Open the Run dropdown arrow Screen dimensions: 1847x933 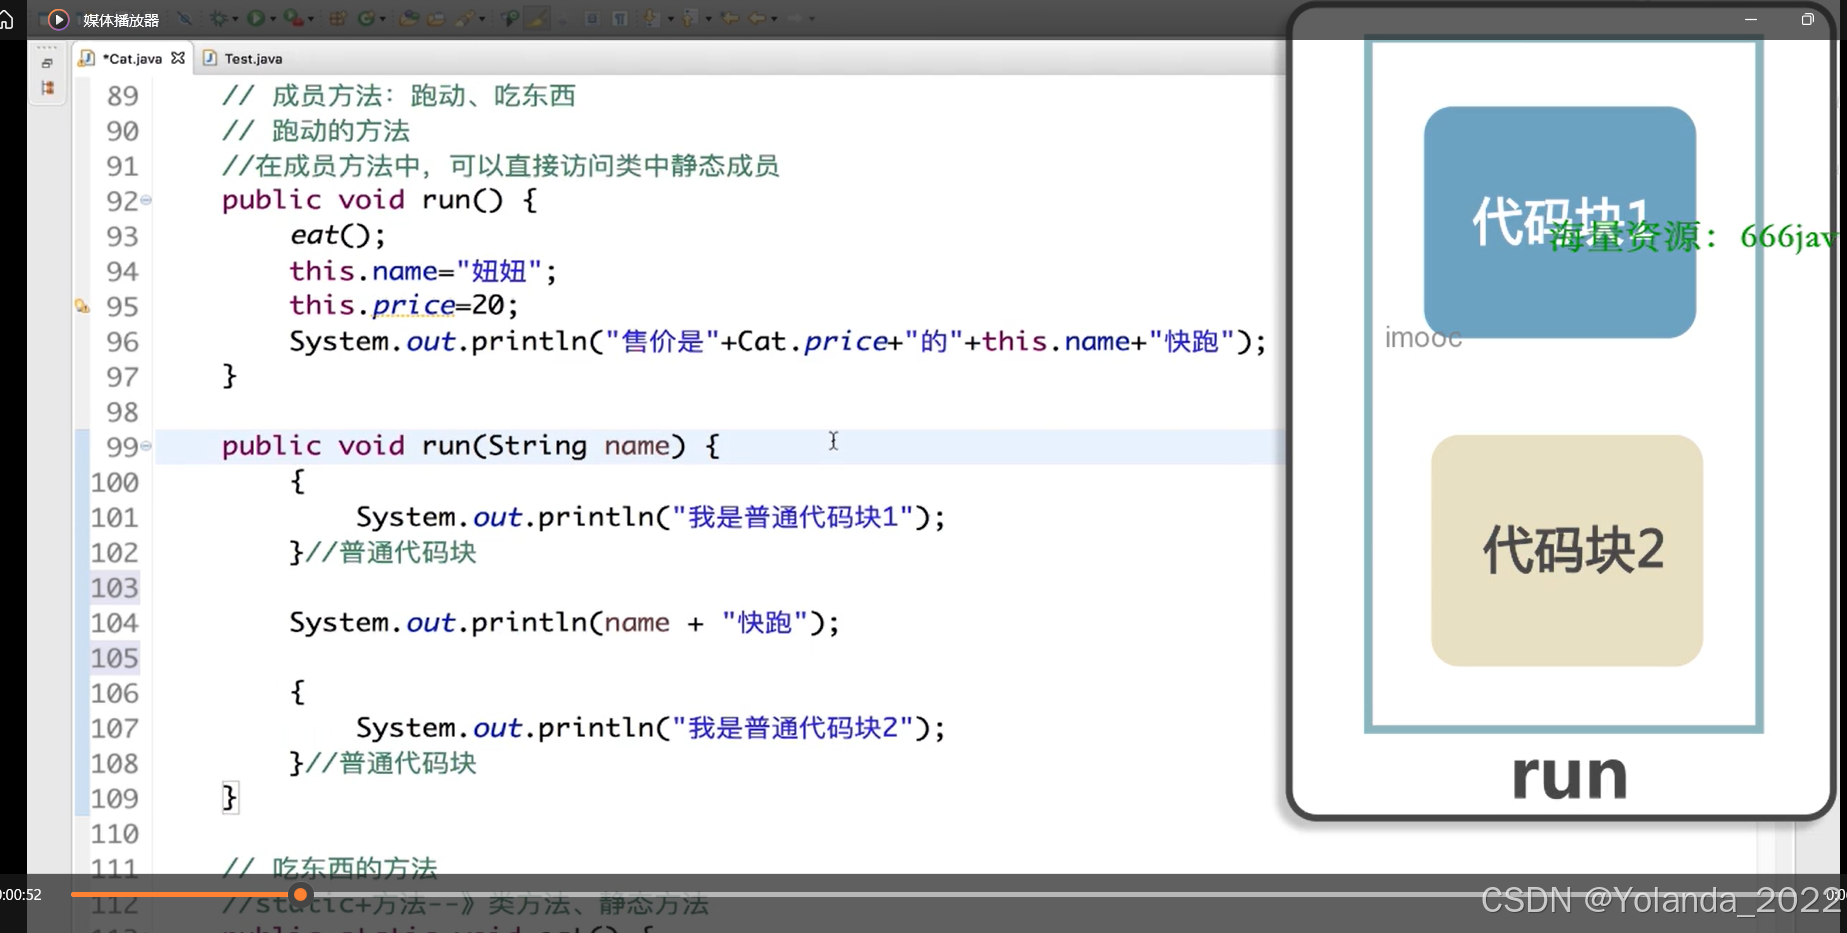[x=273, y=18]
